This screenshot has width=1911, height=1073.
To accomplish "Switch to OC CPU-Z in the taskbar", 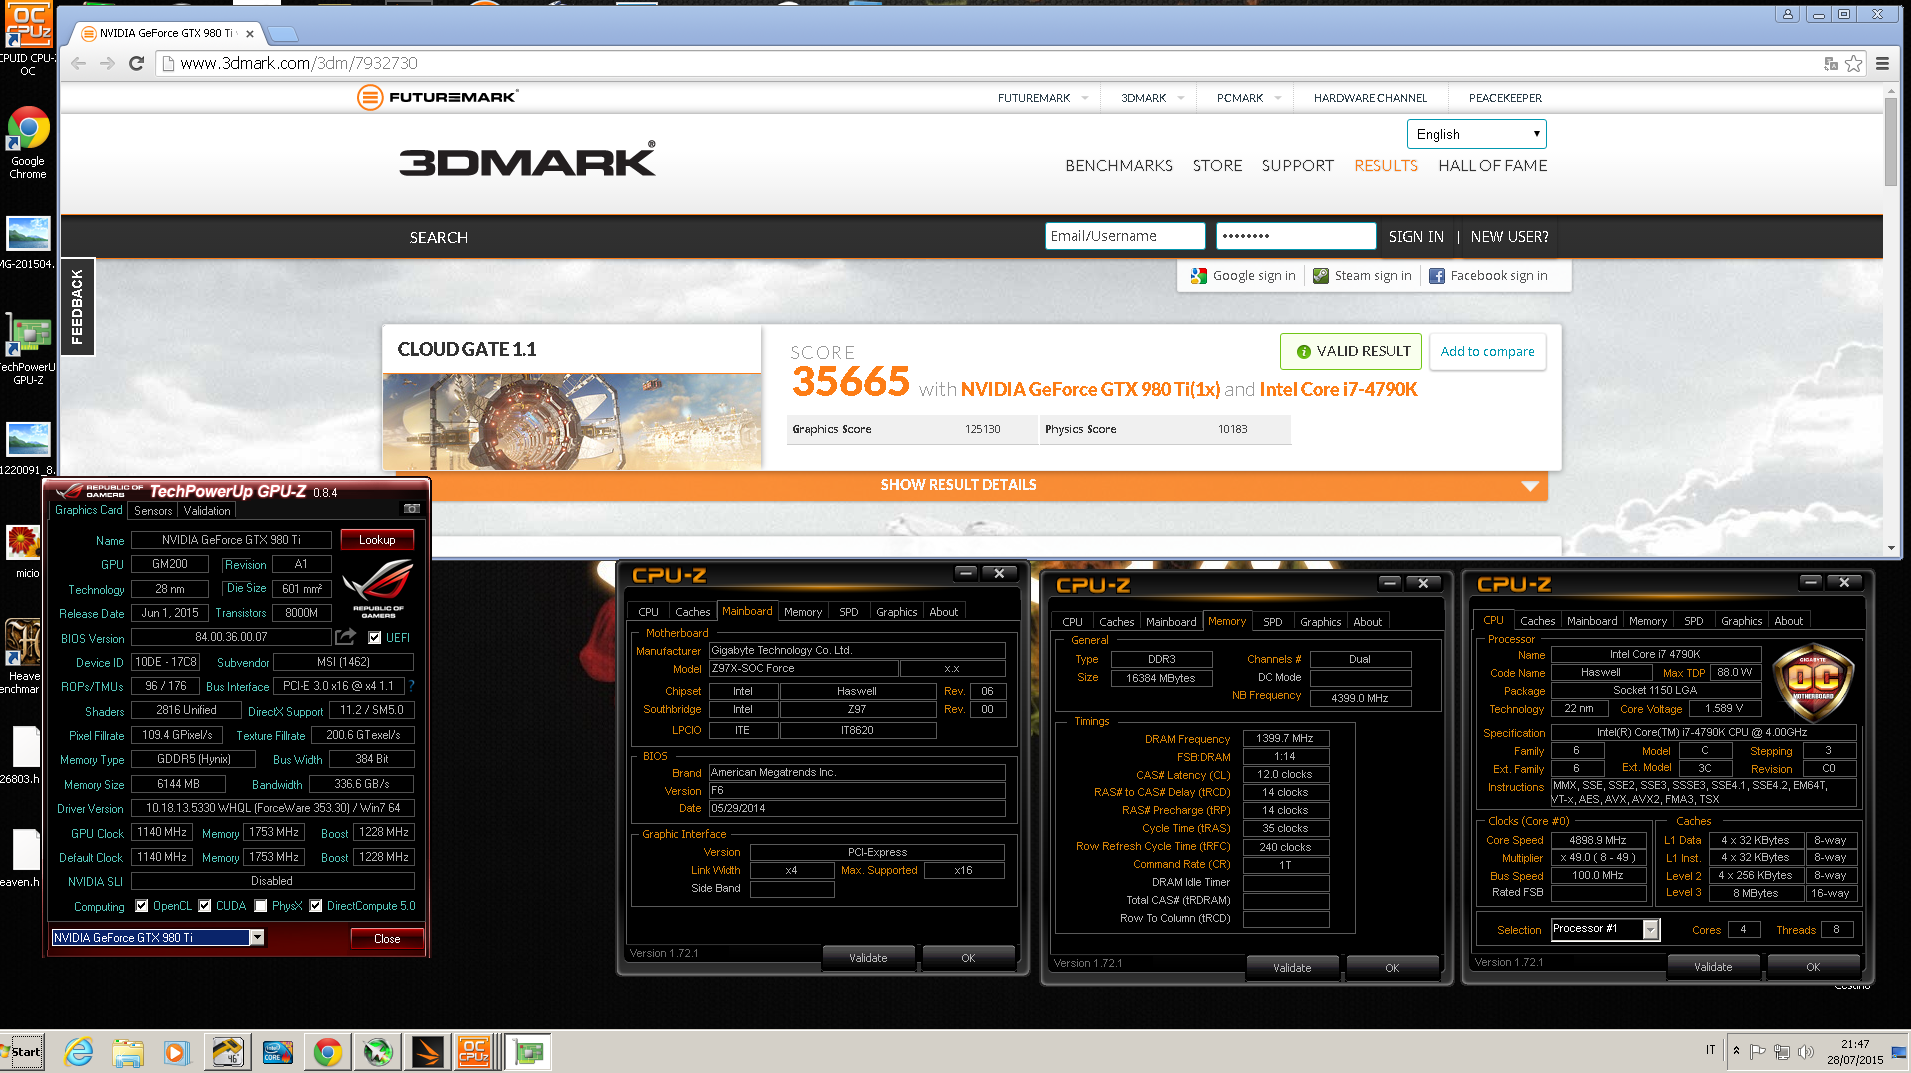I will (x=474, y=1051).
